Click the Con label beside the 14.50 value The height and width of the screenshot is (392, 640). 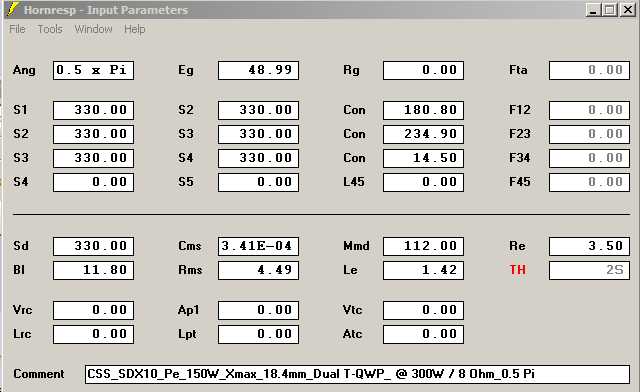pos(354,158)
